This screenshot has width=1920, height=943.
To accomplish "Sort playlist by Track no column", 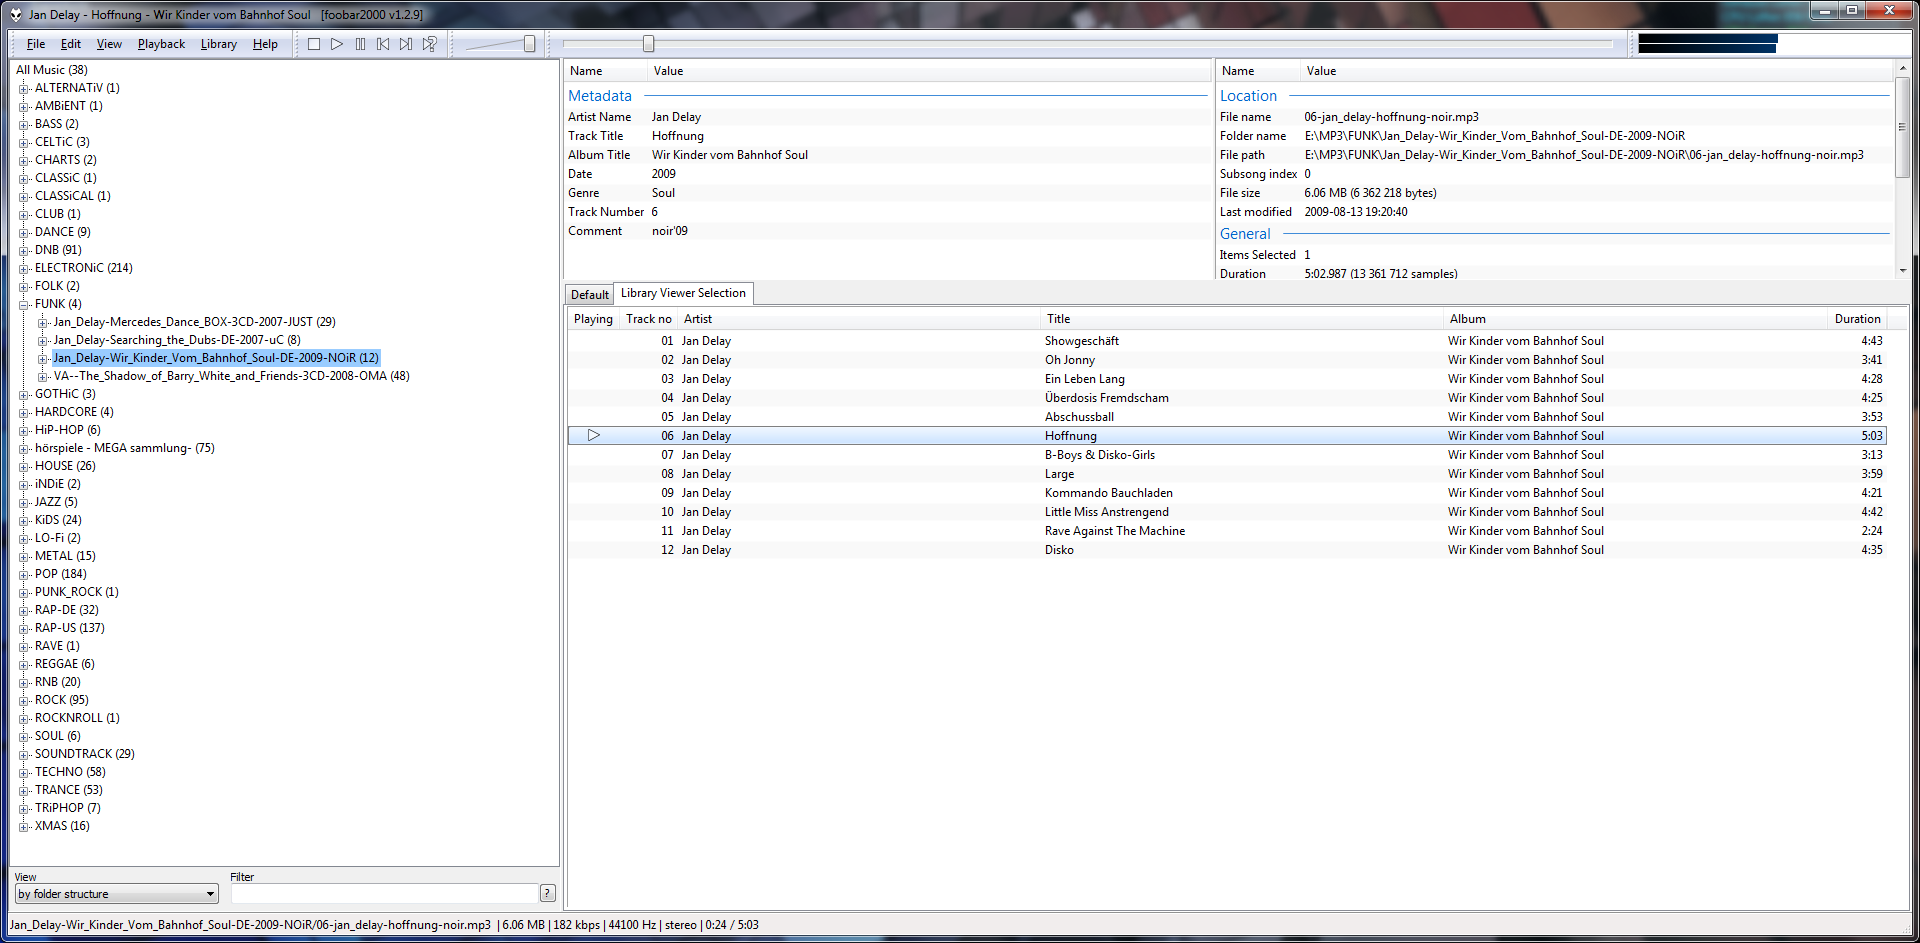I will point(649,319).
